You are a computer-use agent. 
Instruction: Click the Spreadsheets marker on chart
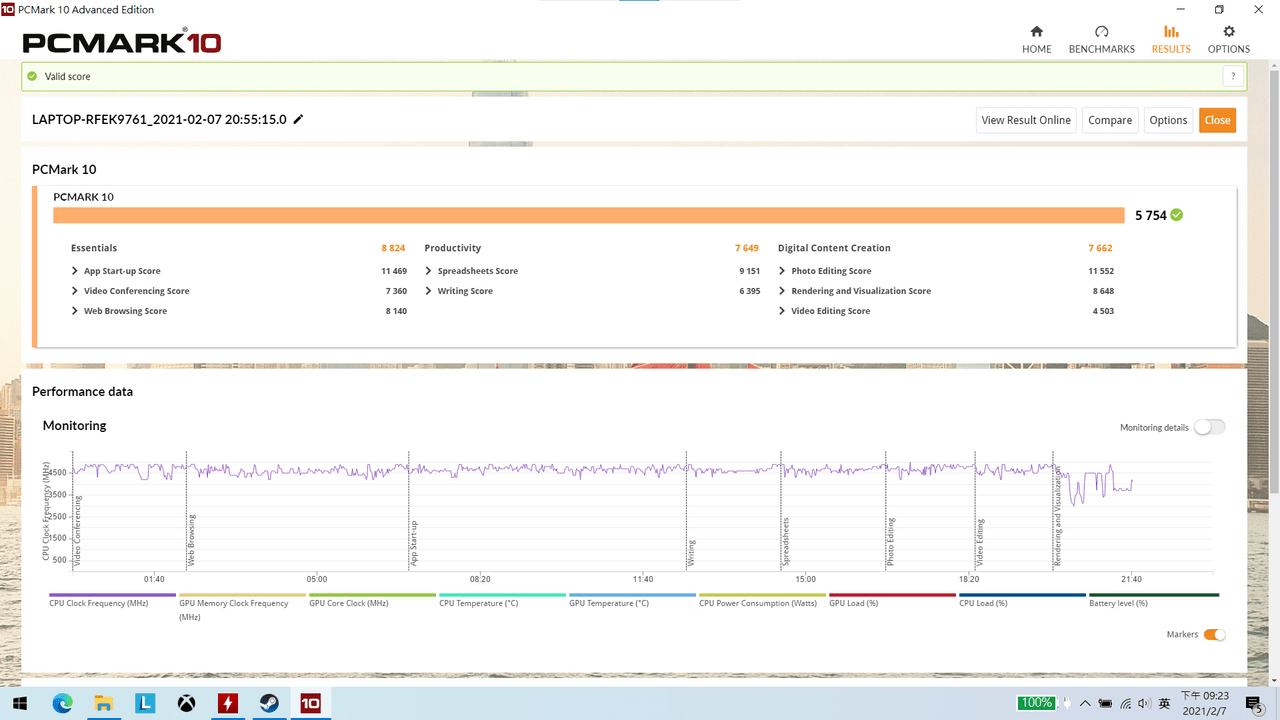click(786, 542)
